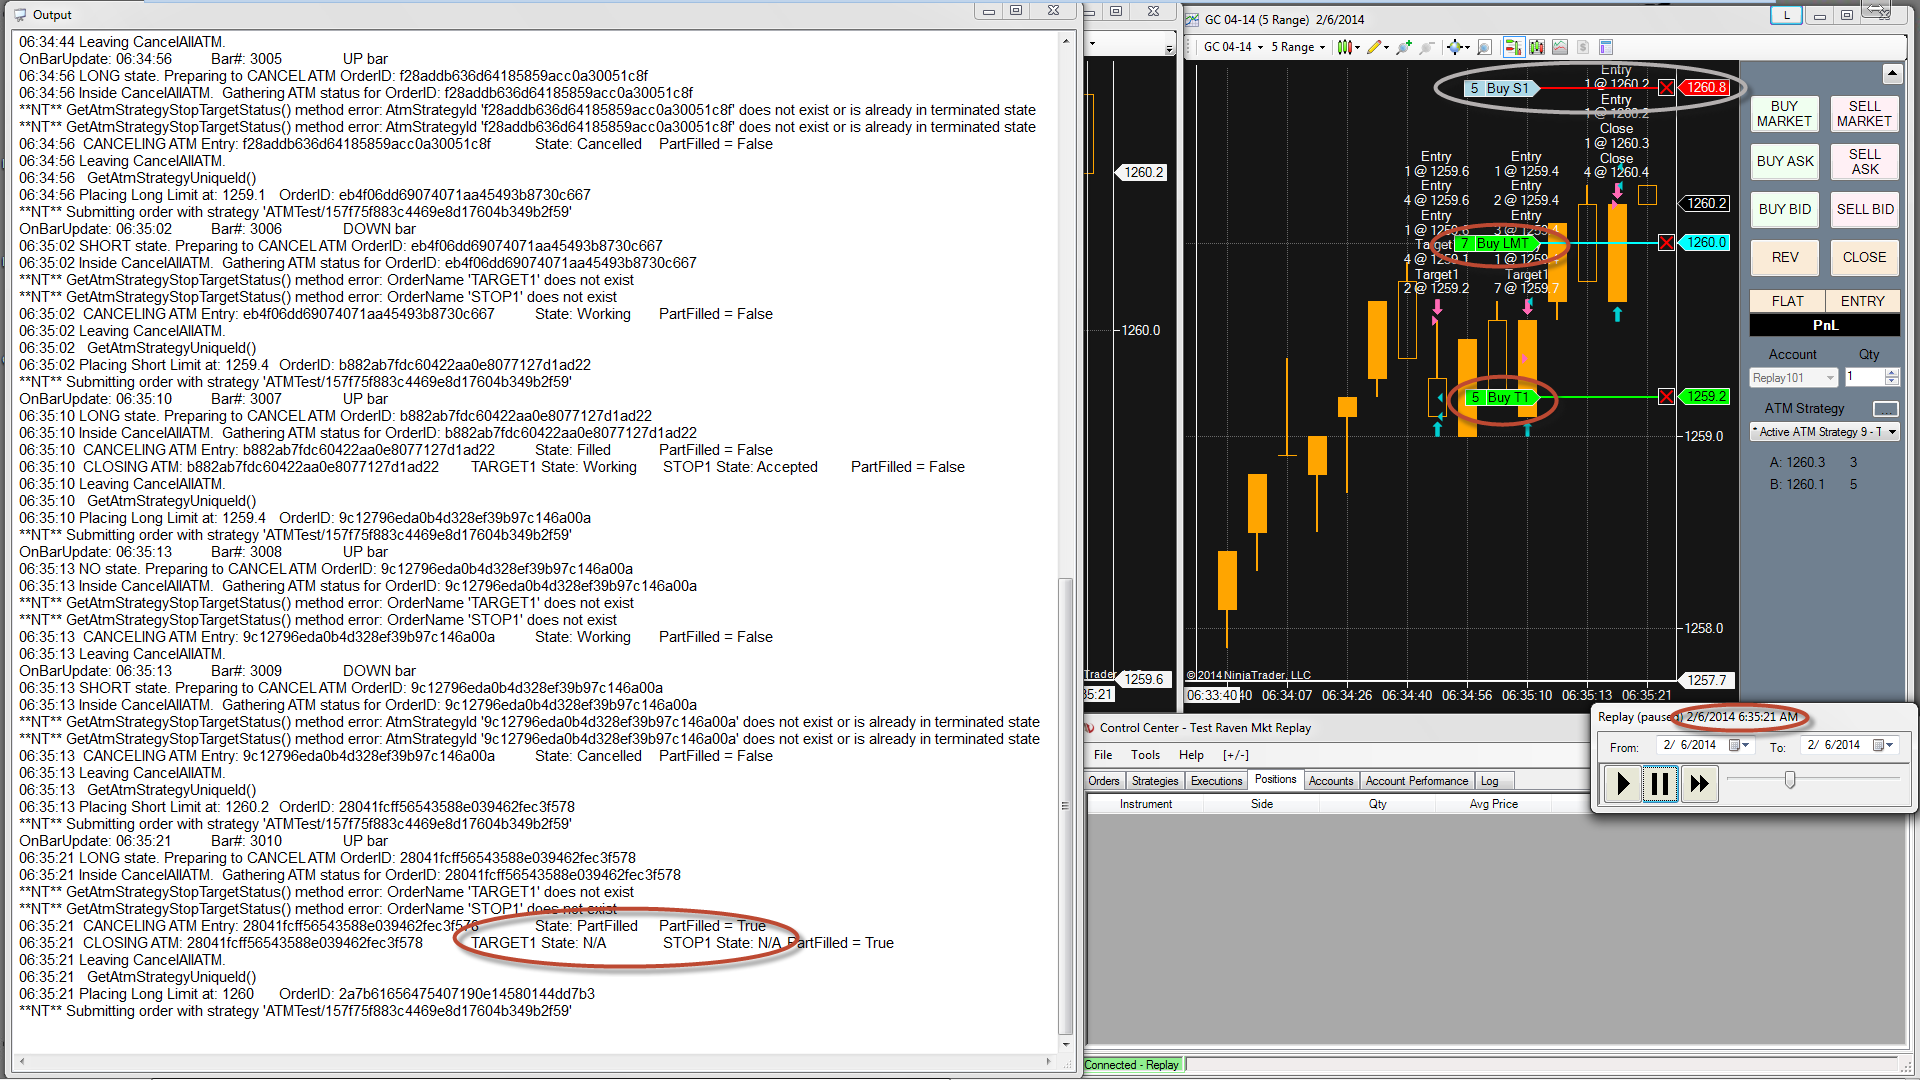Switch to the Executions tab

point(1216,781)
